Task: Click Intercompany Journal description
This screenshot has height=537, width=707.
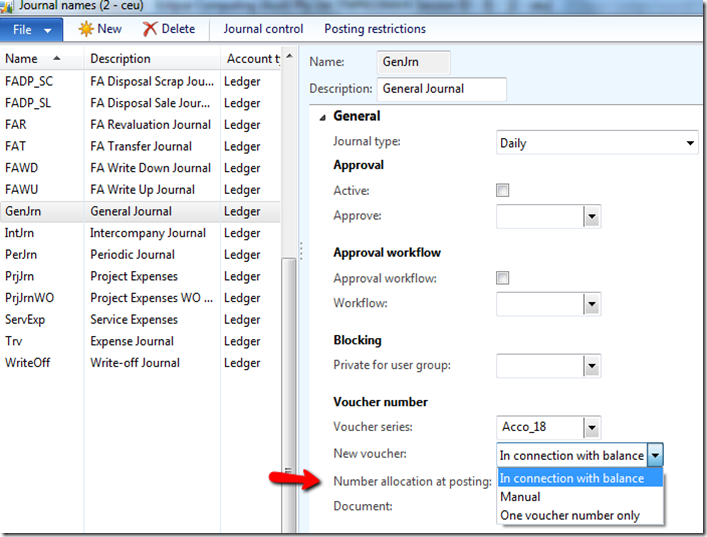Action: (148, 233)
